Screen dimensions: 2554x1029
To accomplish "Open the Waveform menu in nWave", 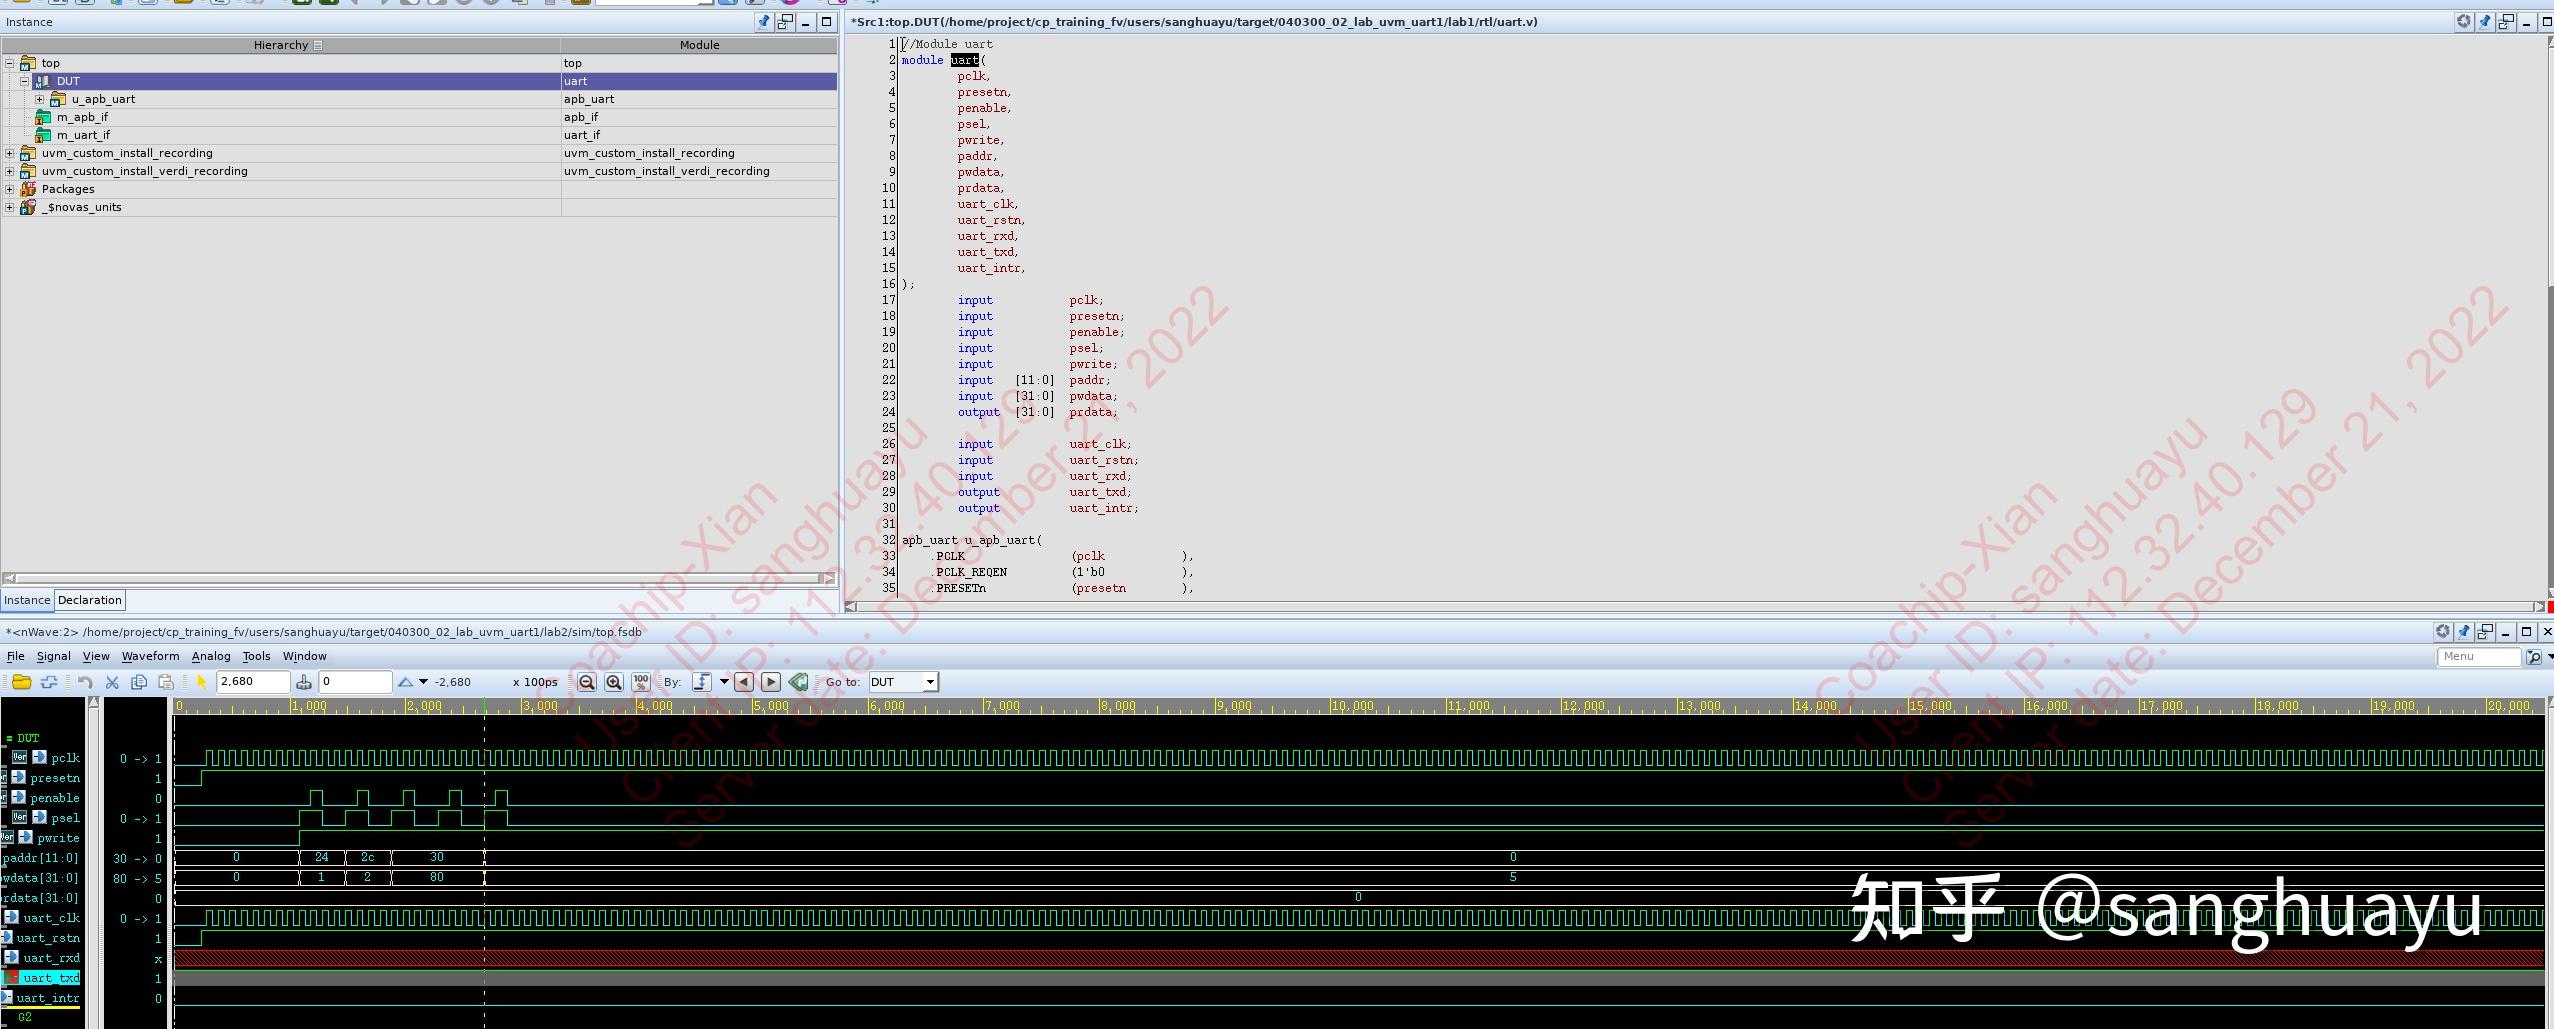I will click(x=150, y=656).
